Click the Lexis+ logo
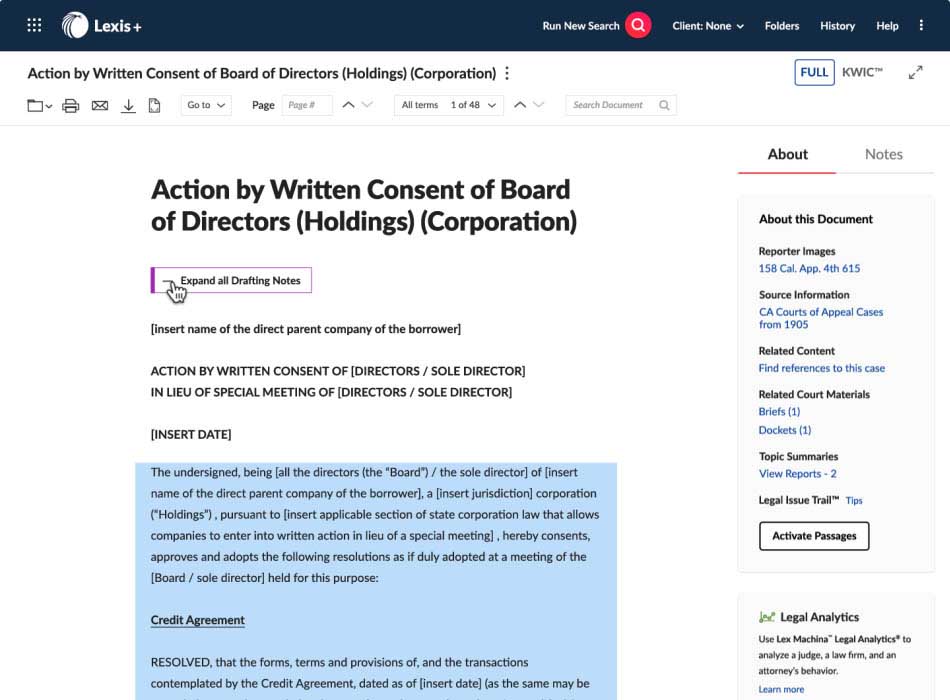950x700 pixels. tap(101, 25)
